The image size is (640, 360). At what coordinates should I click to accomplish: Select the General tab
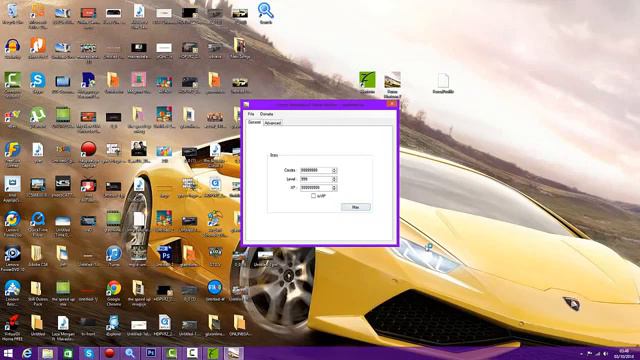point(255,122)
